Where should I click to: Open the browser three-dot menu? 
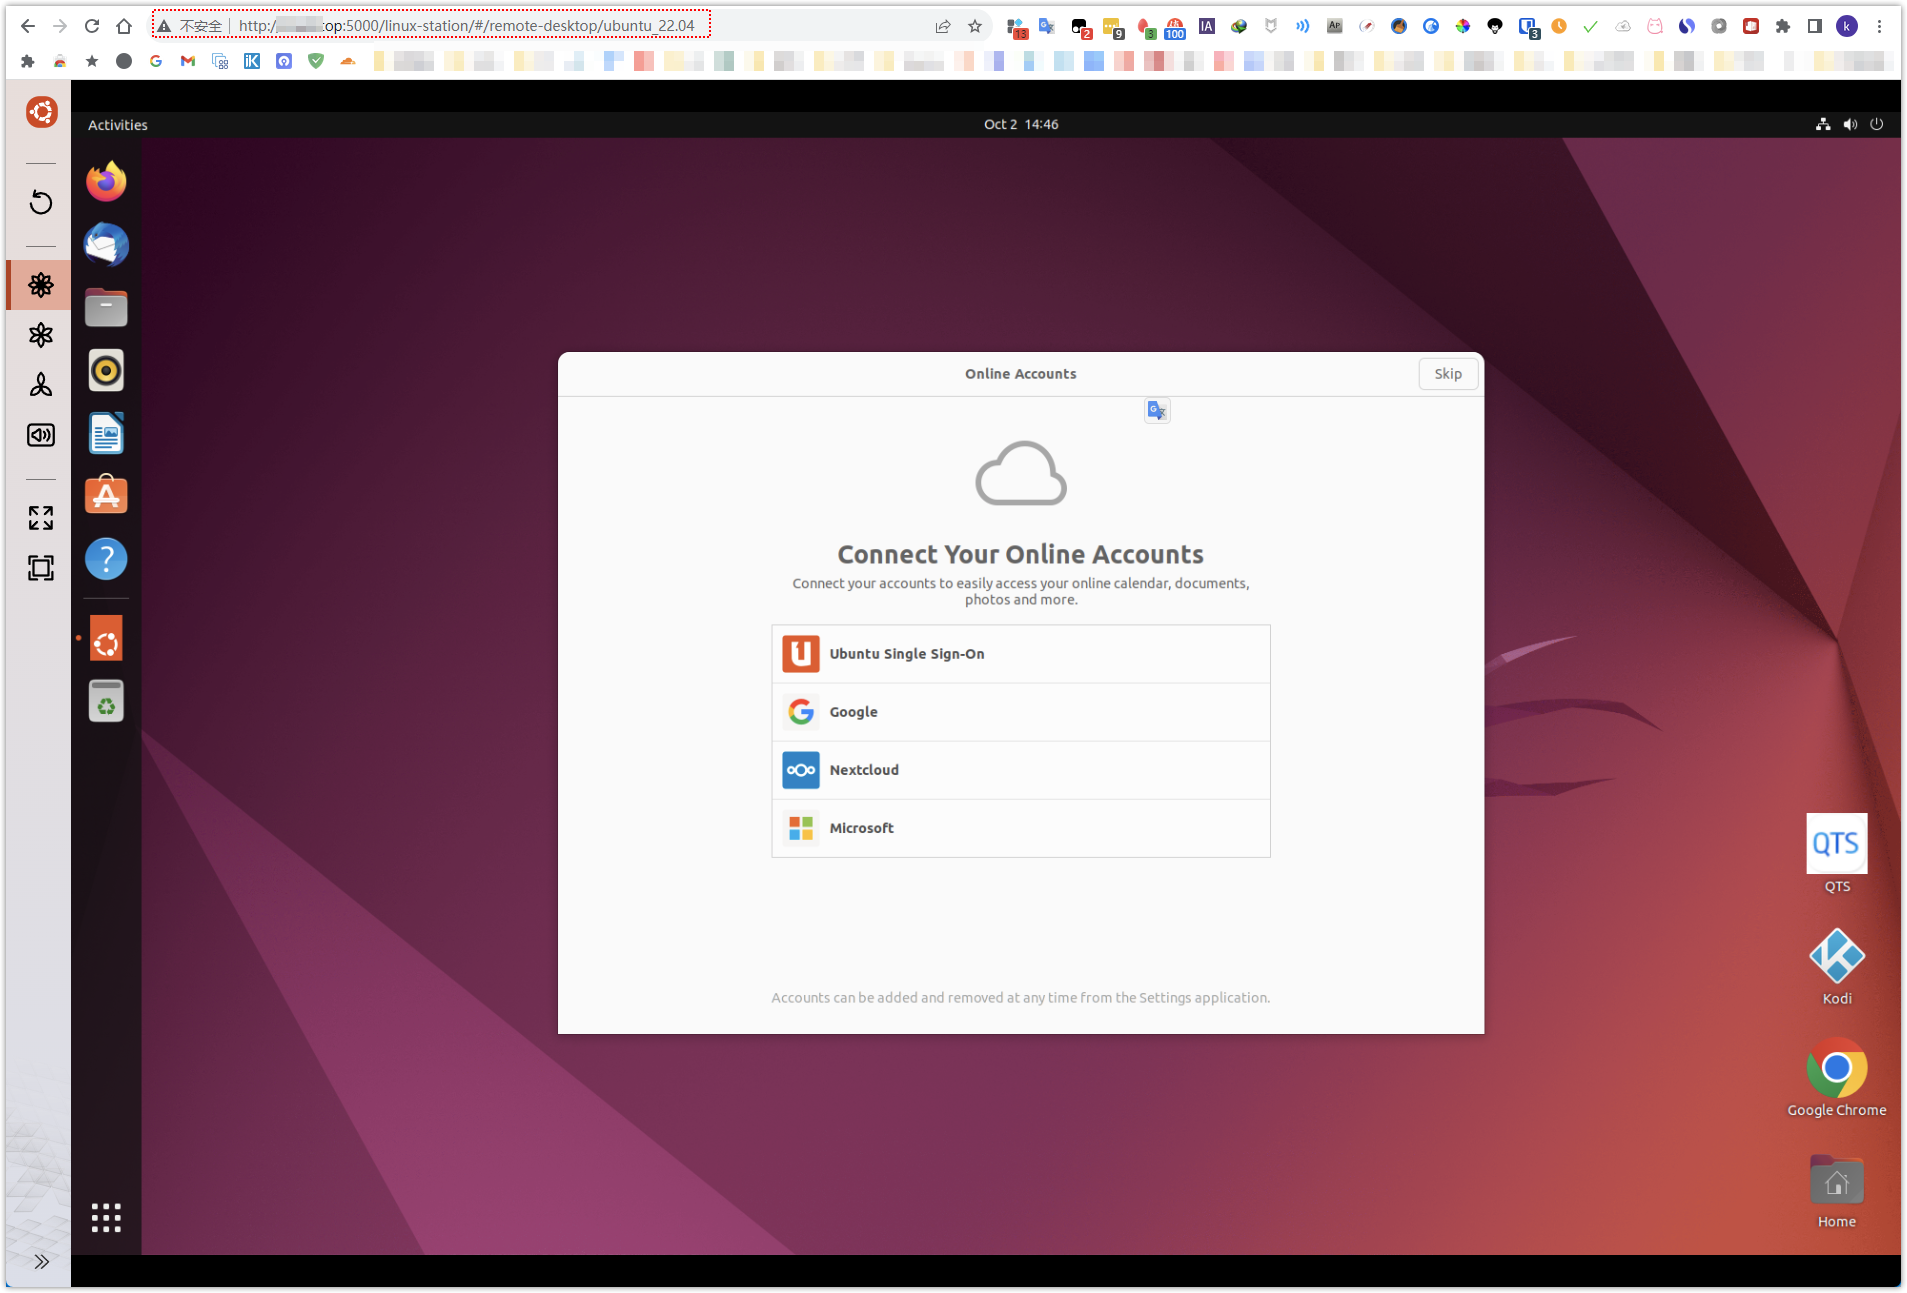[1879, 26]
